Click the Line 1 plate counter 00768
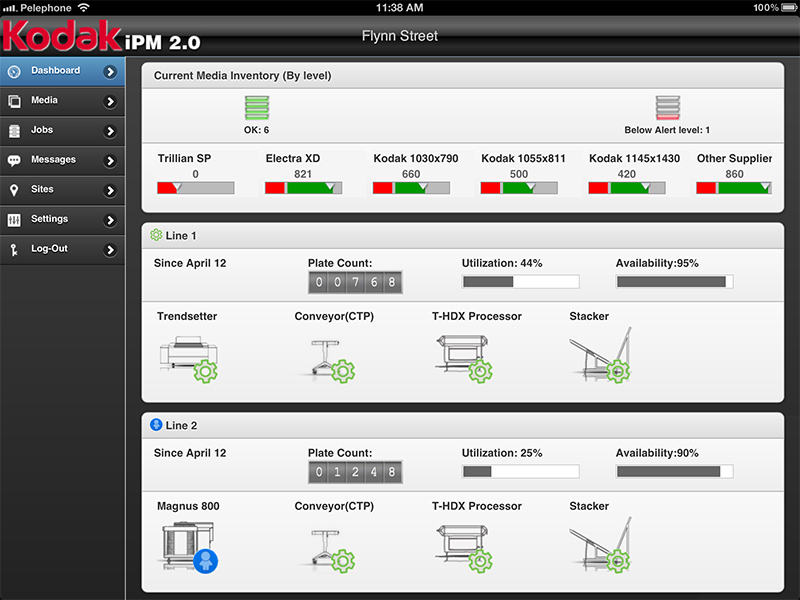Image resolution: width=800 pixels, height=600 pixels. [x=355, y=282]
